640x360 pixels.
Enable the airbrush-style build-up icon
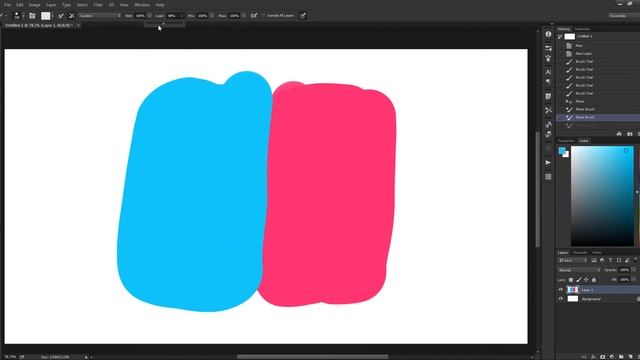pyautogui.click(x=254, y=16)
